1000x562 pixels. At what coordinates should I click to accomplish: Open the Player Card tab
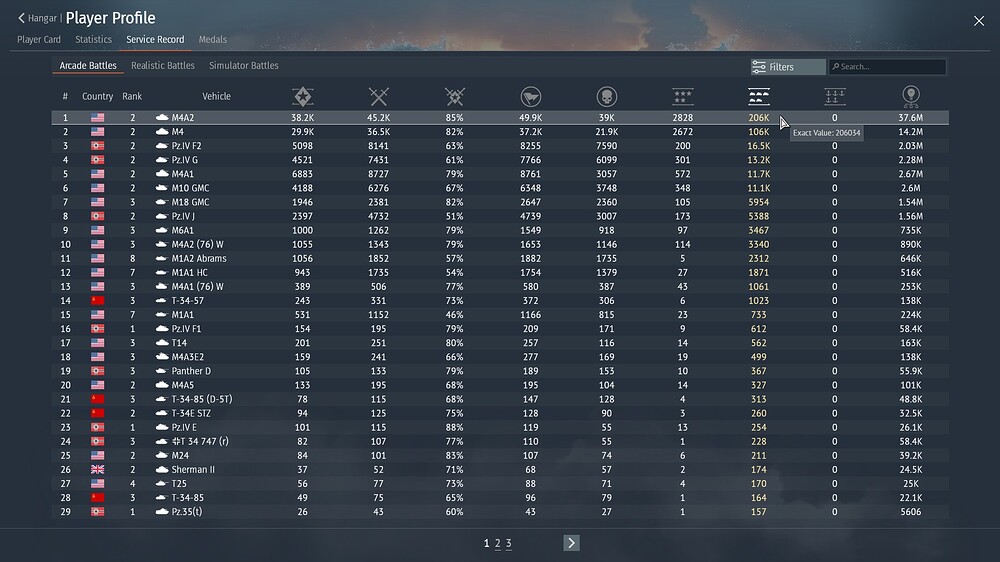(39, 40)
